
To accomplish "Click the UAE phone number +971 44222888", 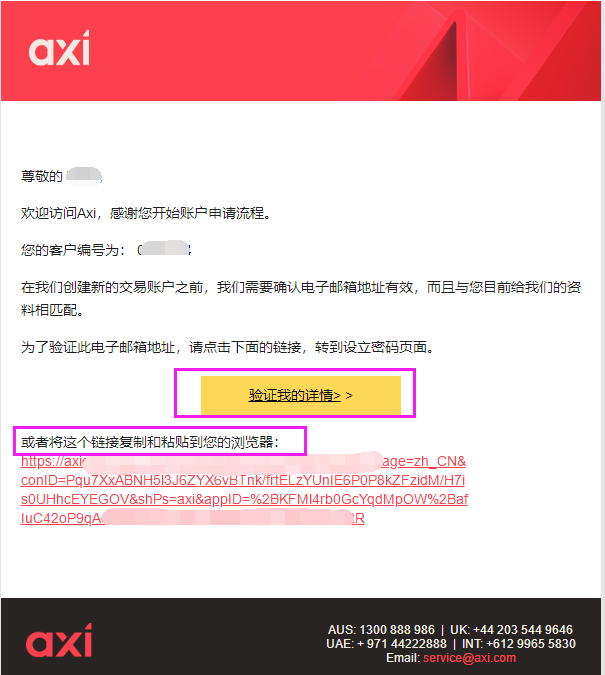I will (402, 644).
